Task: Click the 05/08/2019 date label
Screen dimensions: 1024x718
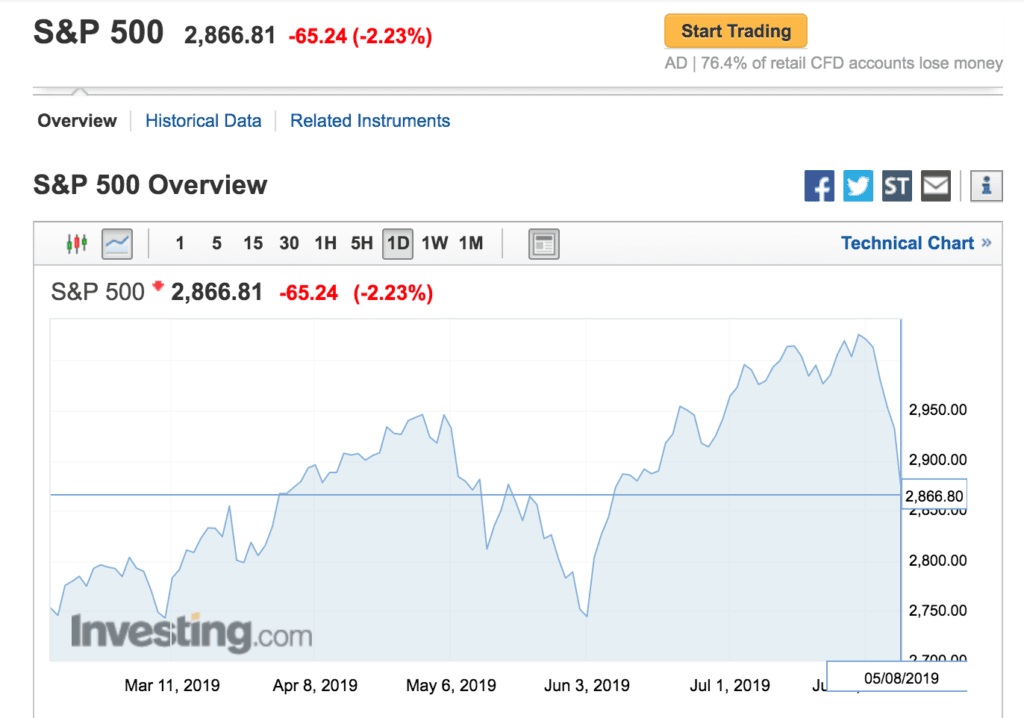Action: pyautogui.click(x=901, y=678)
